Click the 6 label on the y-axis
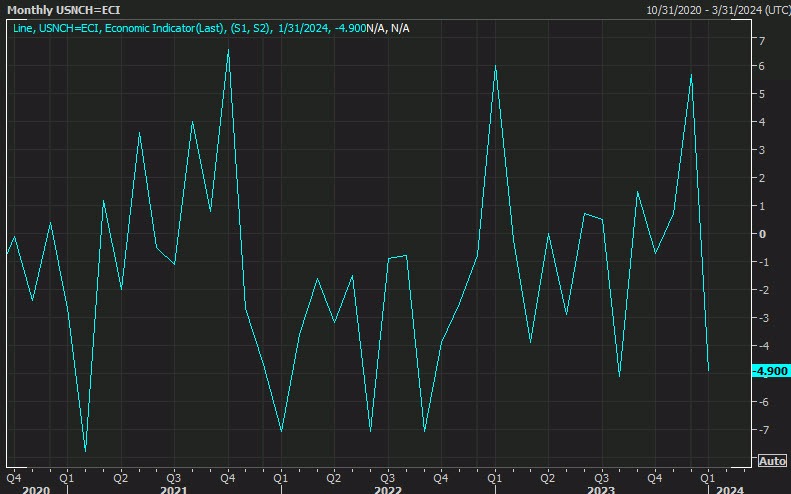 pos(762,66)
